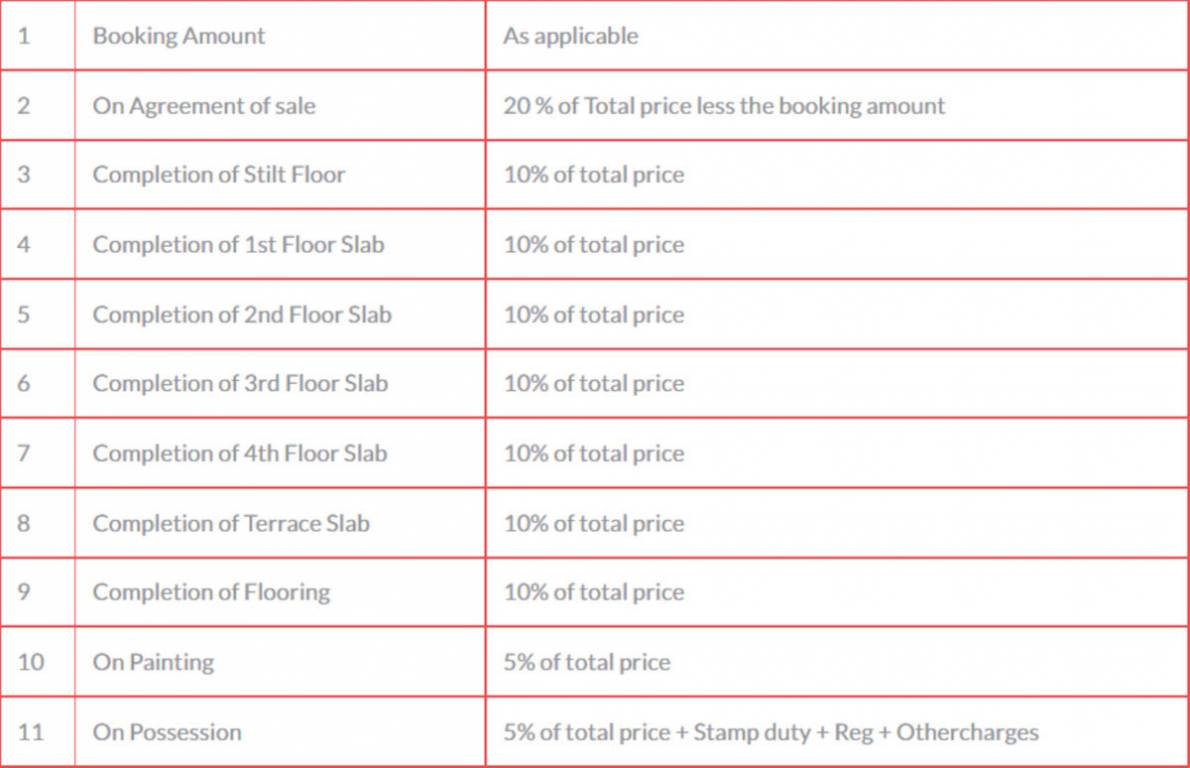Image resolution: width=1190 pixels, height=768 pixels.
Task: Select the "20 % of Total price less the booking amount" cell
Action: [724, 105]
